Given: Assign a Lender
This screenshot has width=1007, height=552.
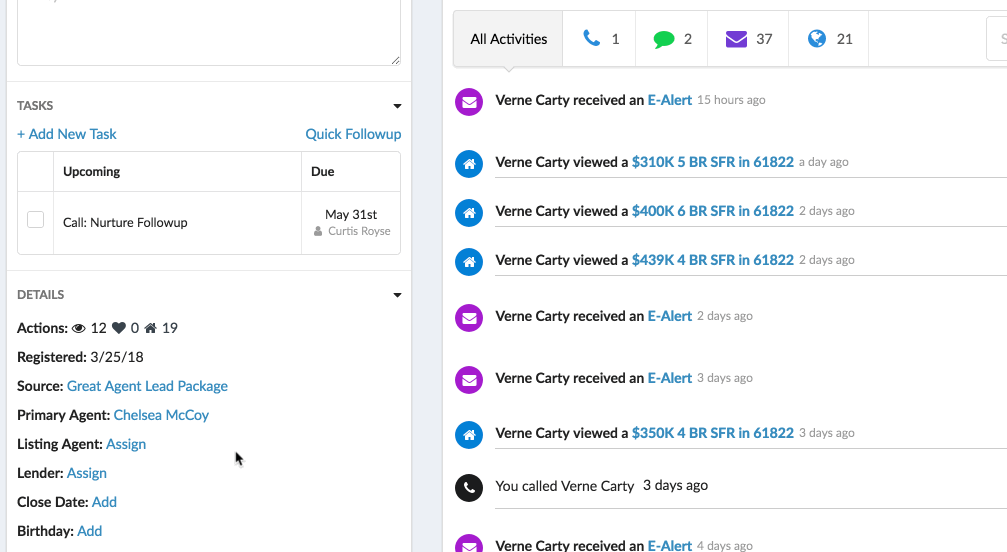Looking at the screenshot, I should (87, 473).
